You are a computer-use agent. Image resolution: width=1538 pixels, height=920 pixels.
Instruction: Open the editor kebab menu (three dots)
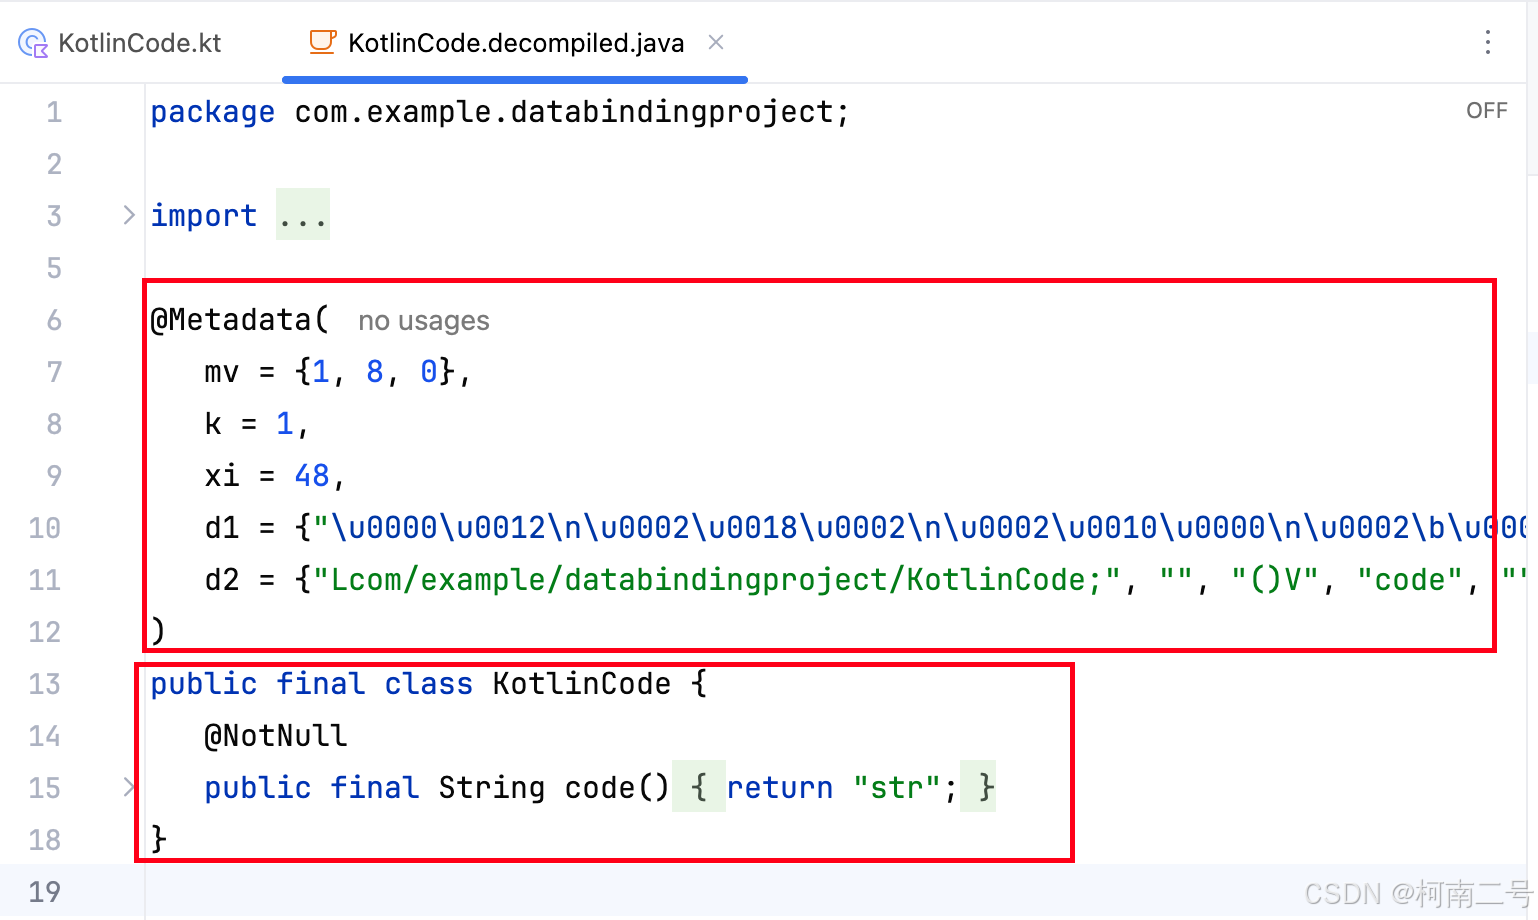1488,42
